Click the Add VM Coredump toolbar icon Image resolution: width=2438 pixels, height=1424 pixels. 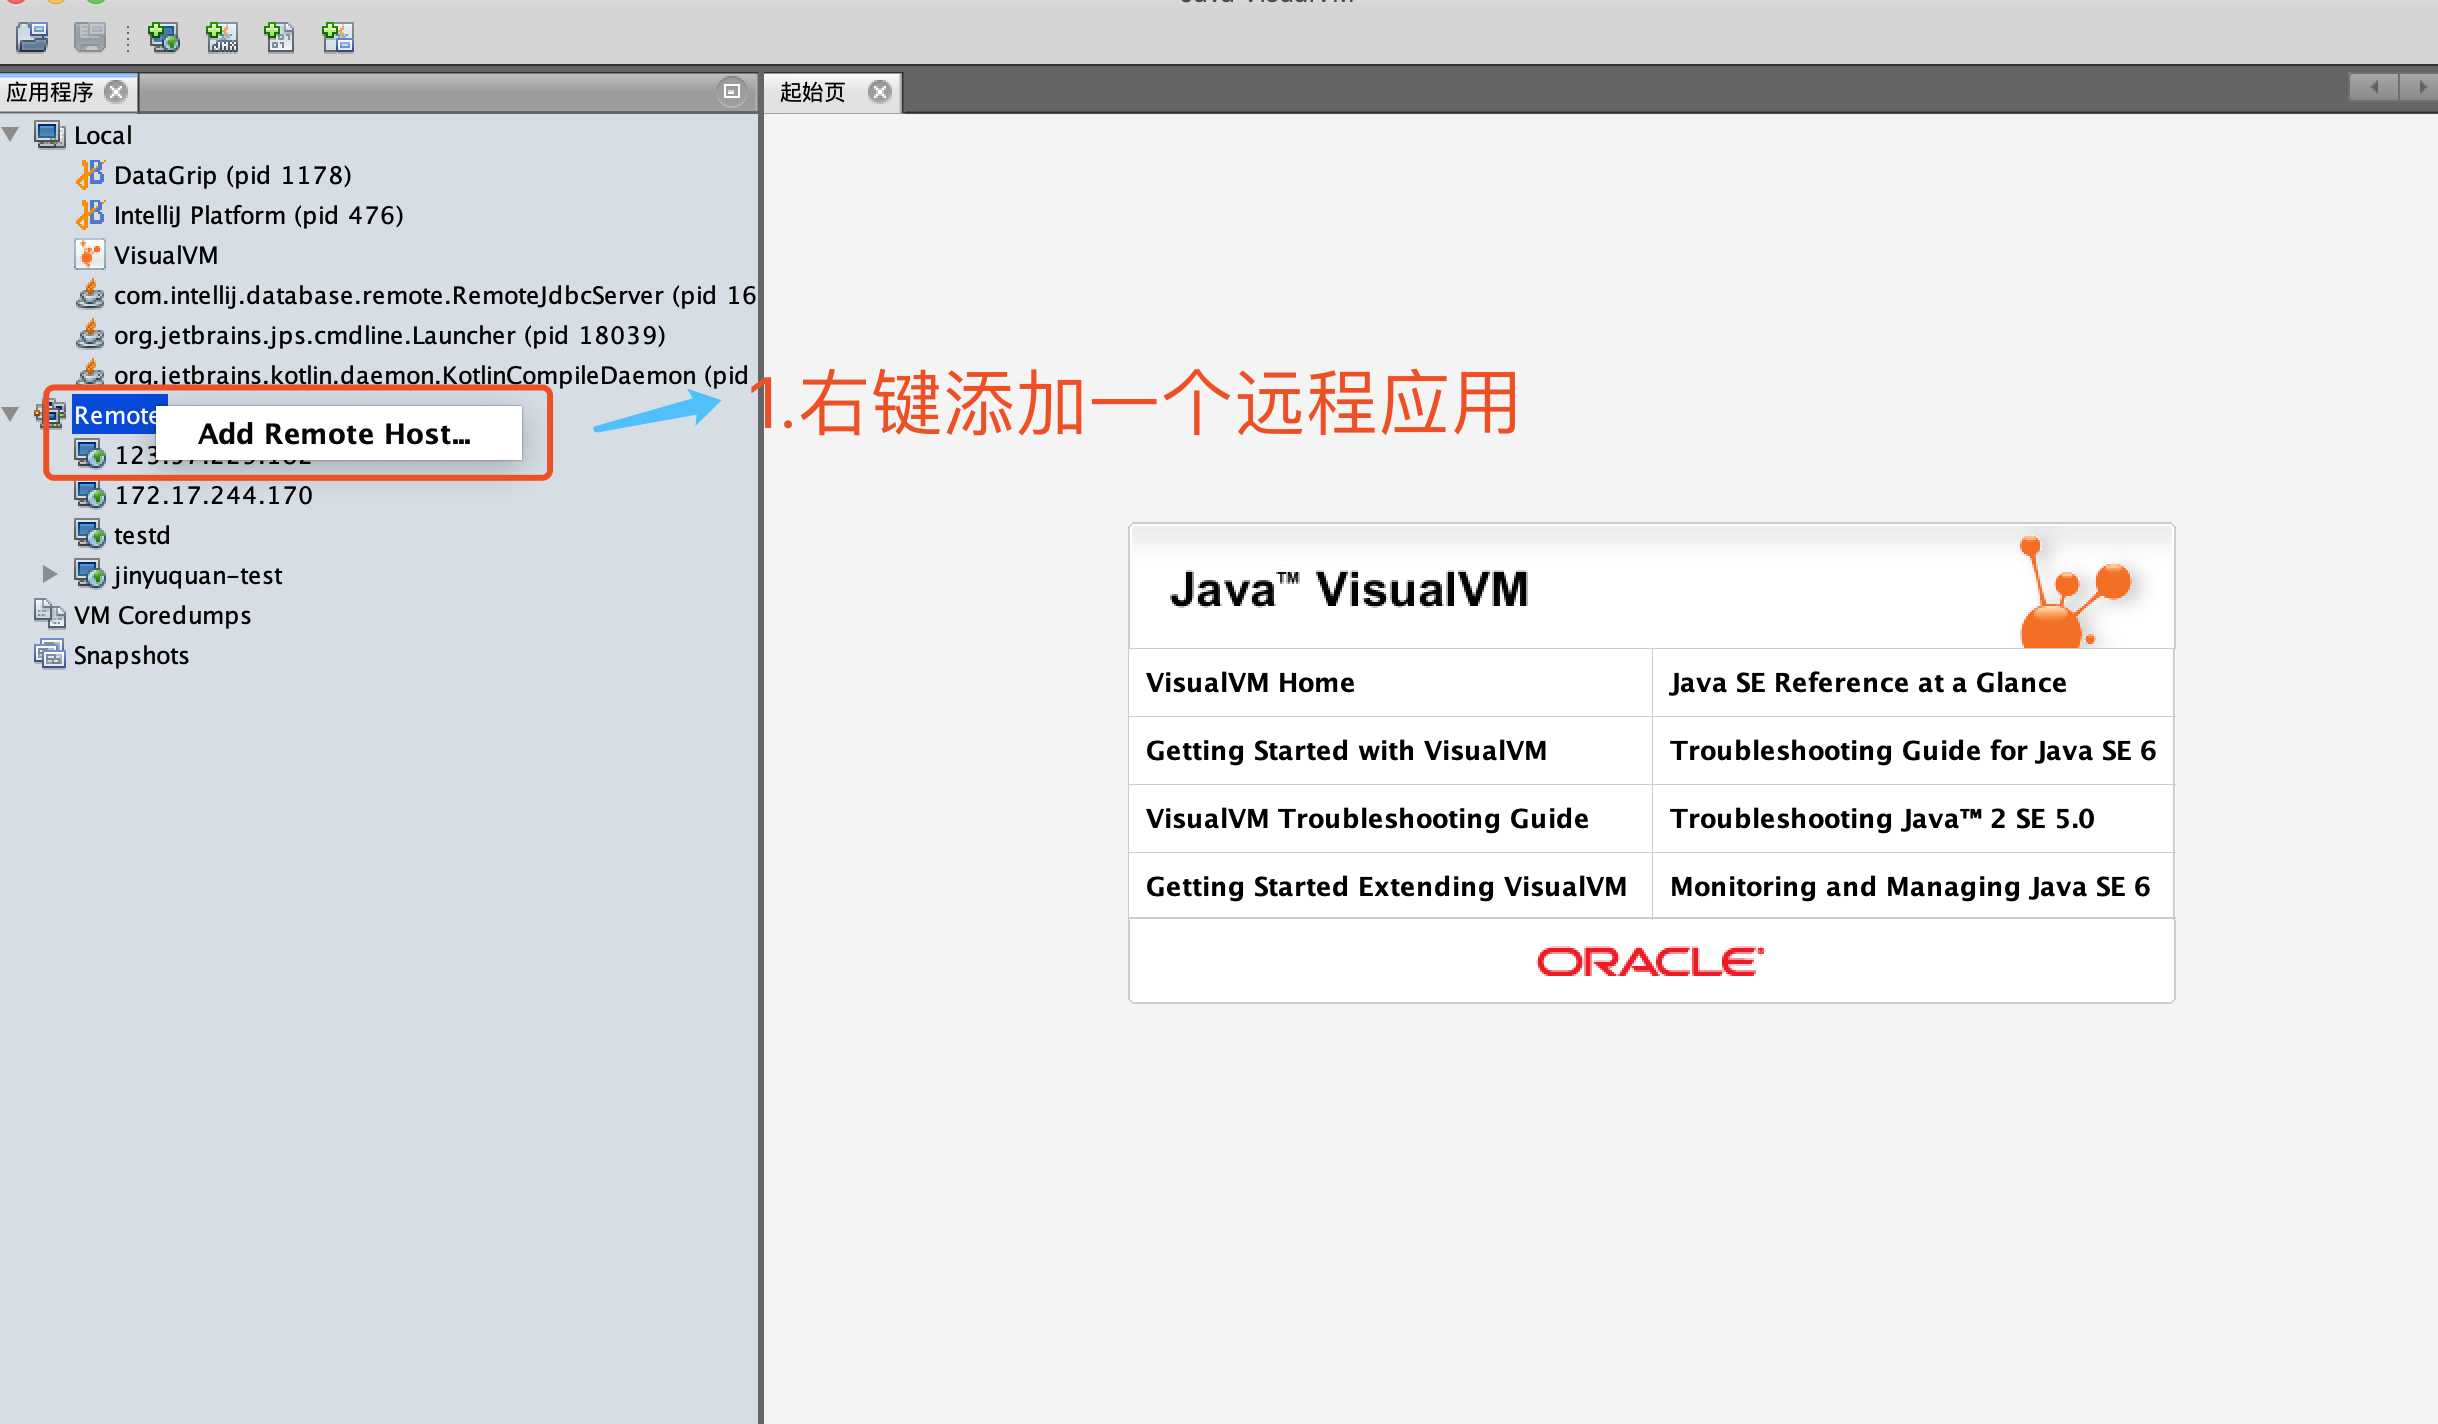(x=279, y=38)
